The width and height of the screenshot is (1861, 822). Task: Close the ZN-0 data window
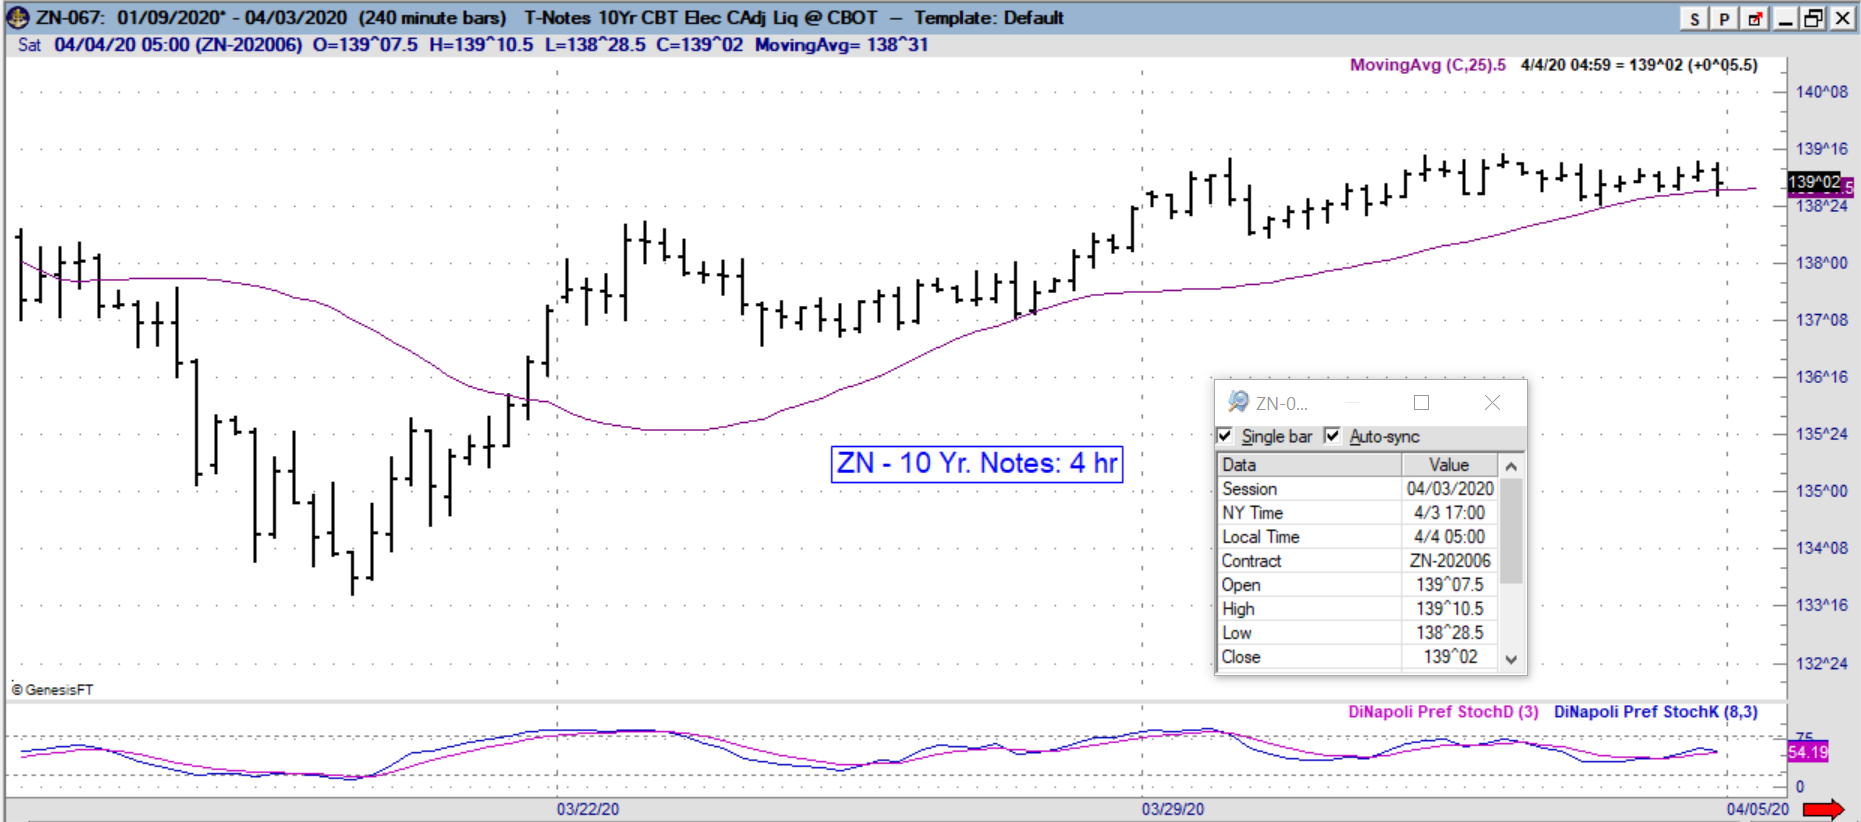tap(1492, 403)
